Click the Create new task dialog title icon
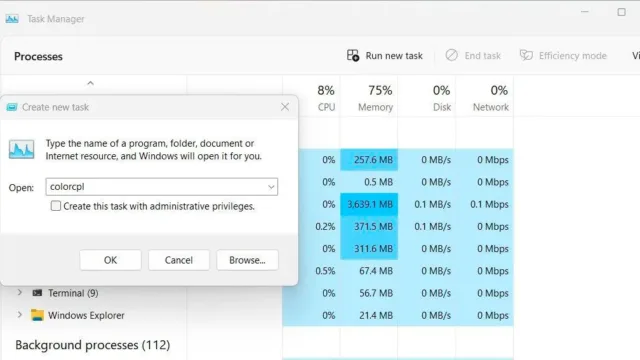This screenshot has height=360, width=640. click(x=12, y=107)
